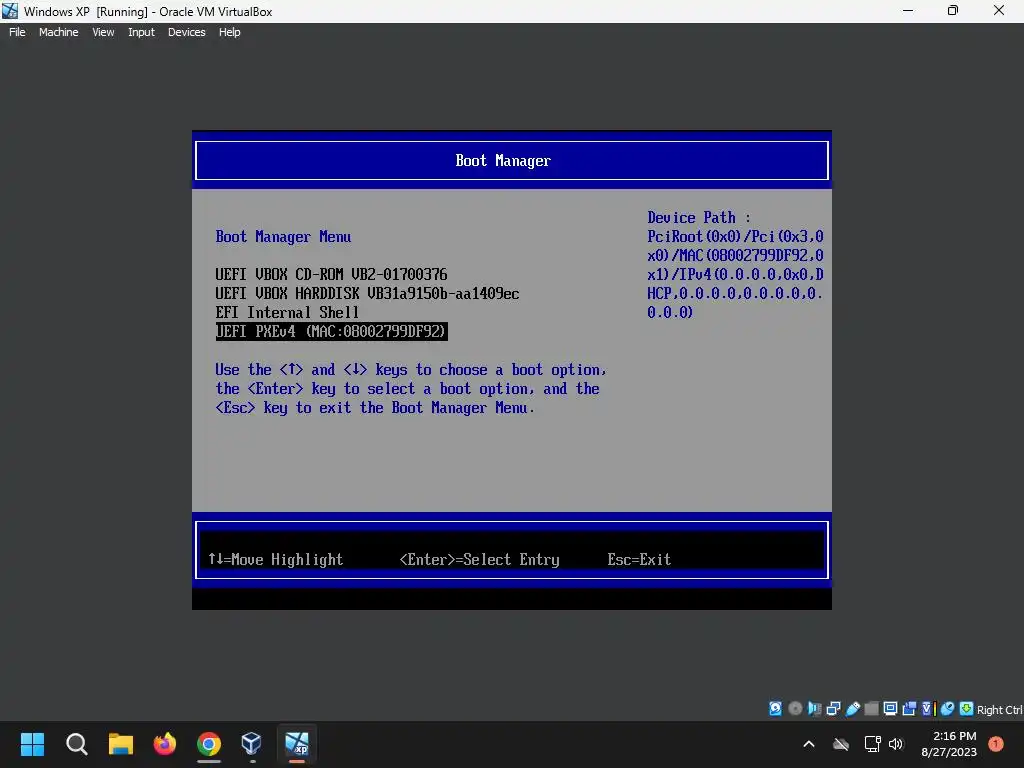Open the network tray icon

point(872,744)
